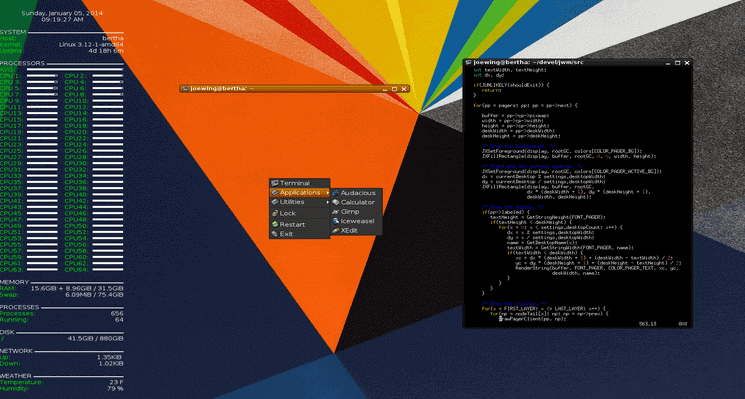Click the PROCESSORS section header

tap(22, 64)
